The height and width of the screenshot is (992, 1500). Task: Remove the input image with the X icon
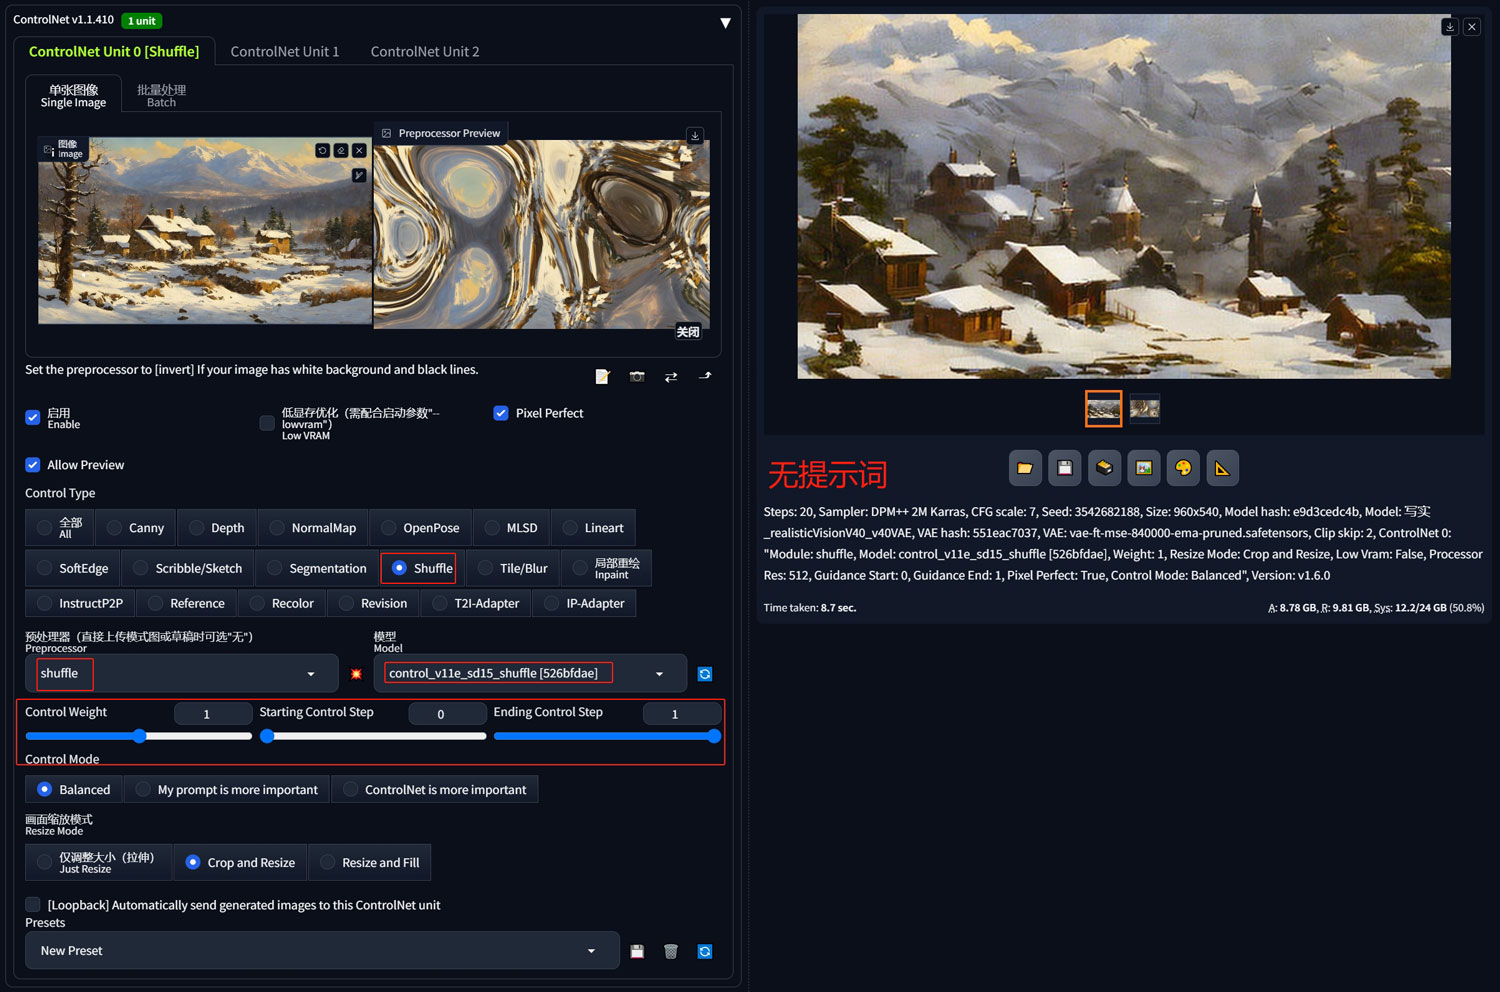click(359, 150)
